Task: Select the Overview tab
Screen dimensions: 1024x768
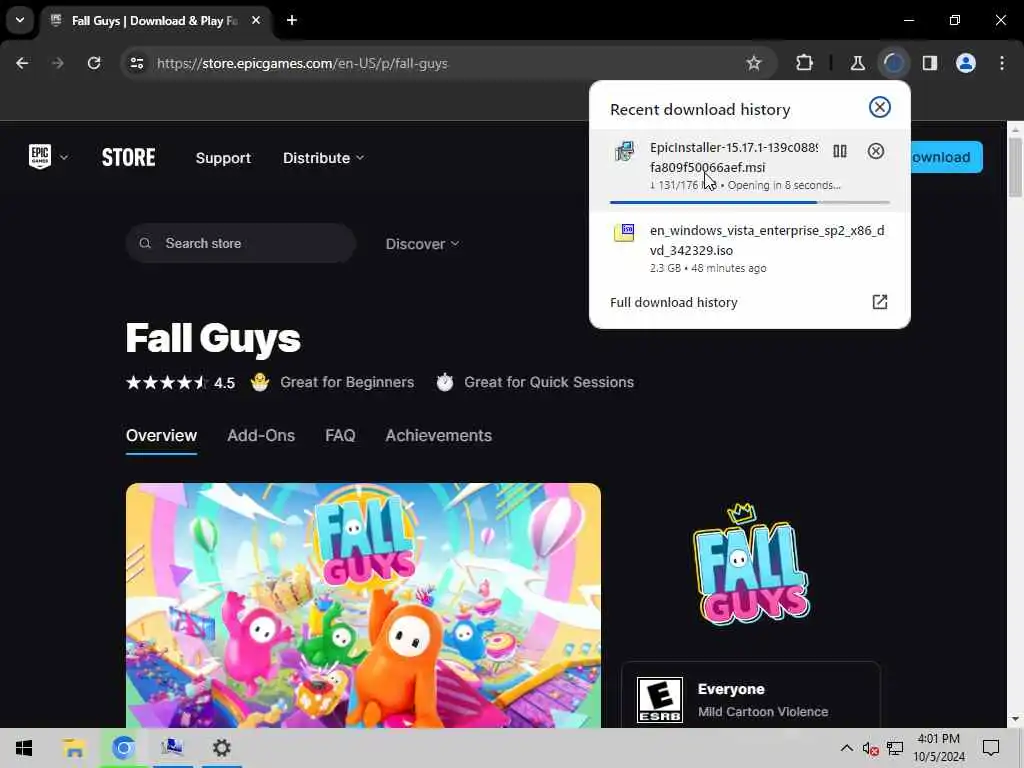Action: click(x=161, y=436)
